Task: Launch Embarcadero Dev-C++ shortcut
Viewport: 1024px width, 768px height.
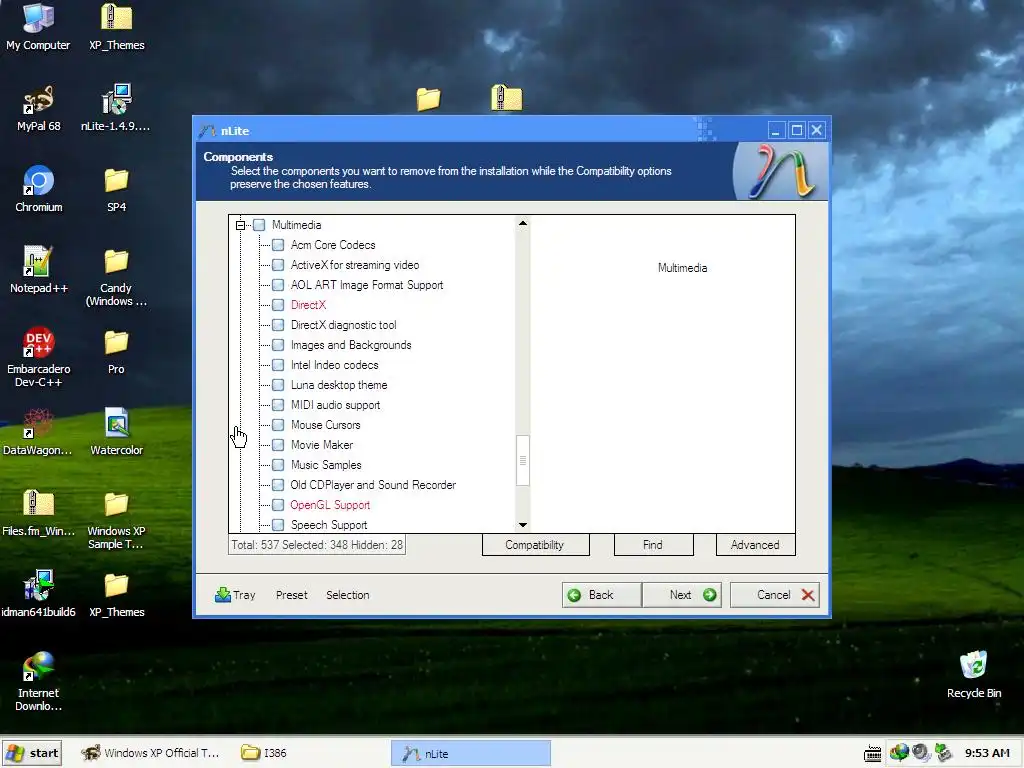Action: (x=39, y=357)
